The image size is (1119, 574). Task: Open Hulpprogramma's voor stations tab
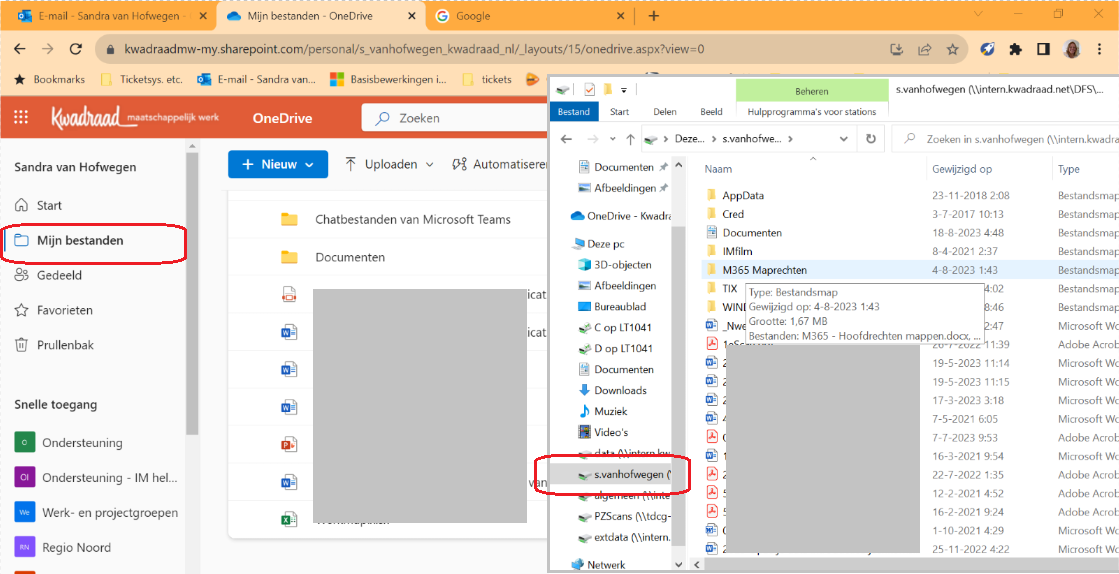(811, 111)
